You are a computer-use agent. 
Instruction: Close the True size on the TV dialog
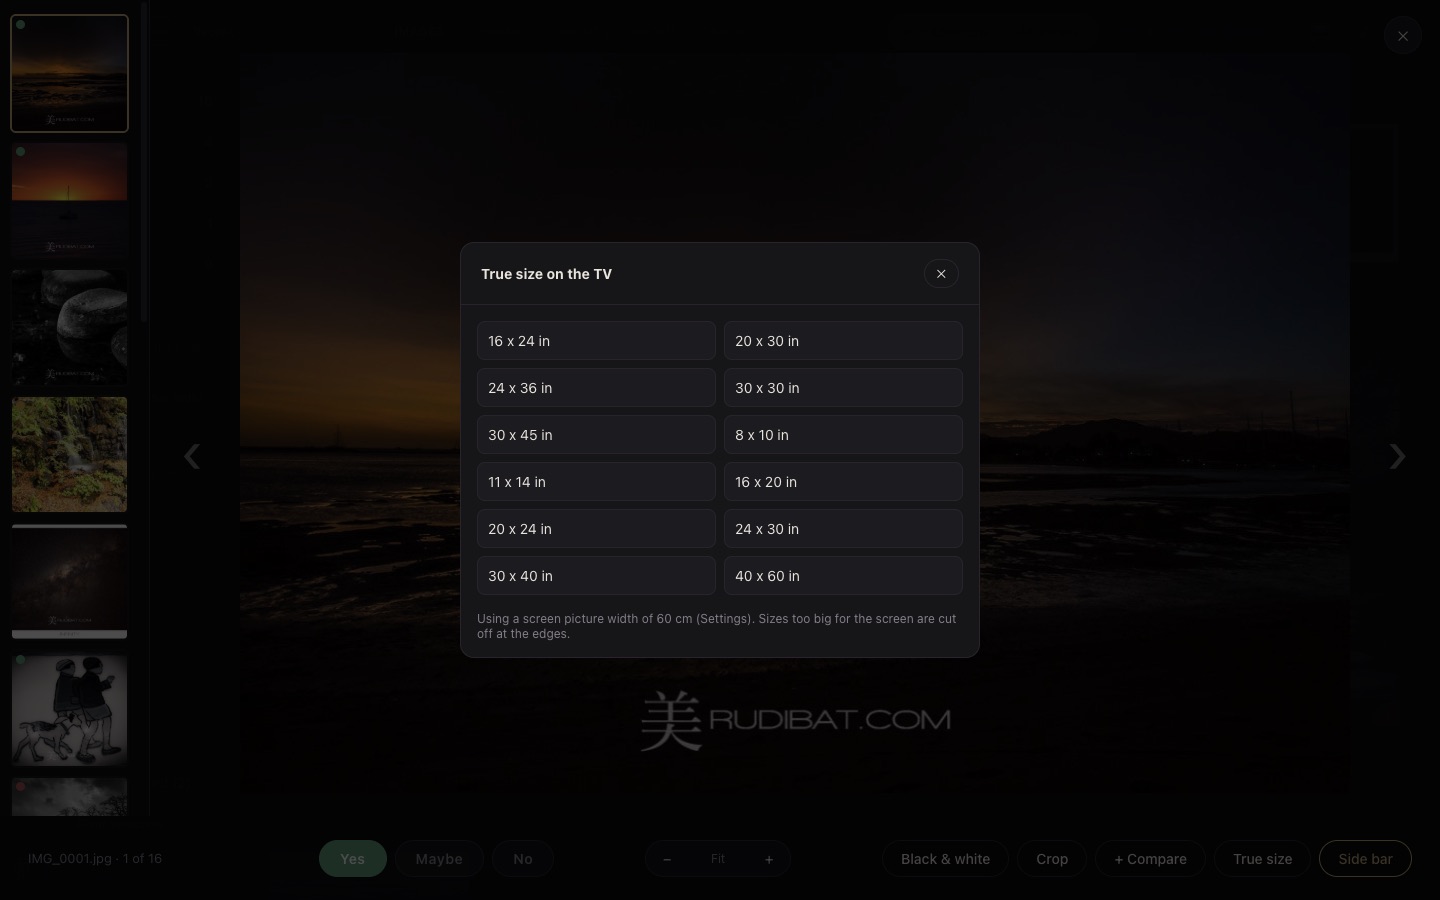(941, 274)
